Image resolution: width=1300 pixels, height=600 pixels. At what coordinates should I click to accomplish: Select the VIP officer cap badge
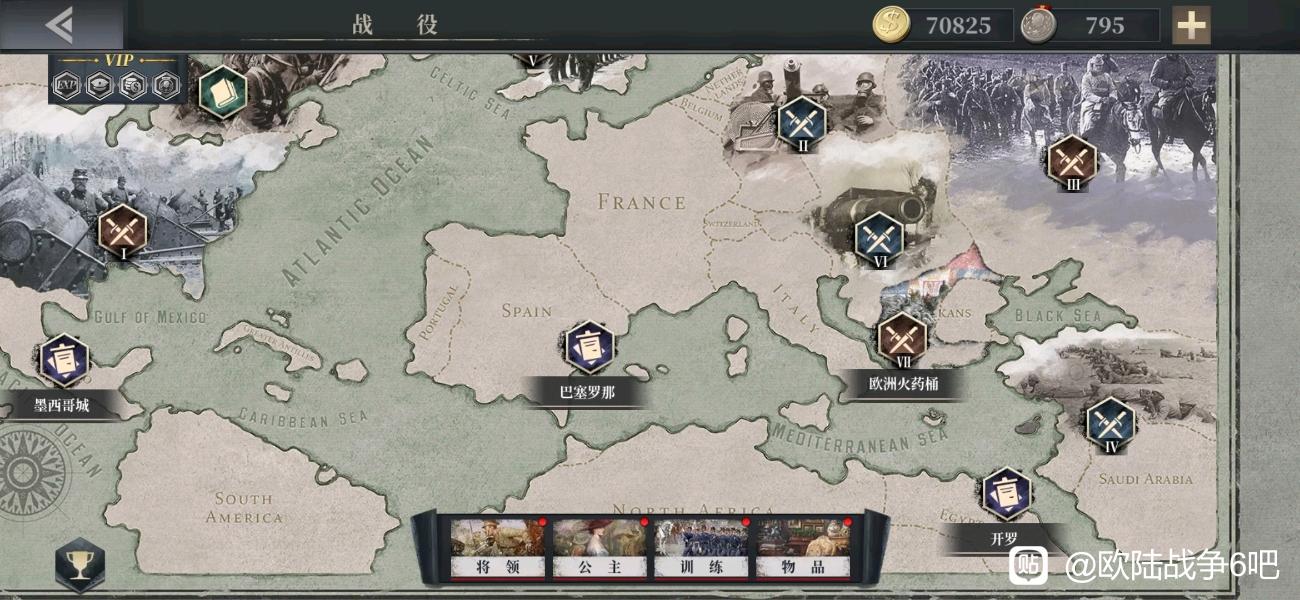click(x=99, y=87)
